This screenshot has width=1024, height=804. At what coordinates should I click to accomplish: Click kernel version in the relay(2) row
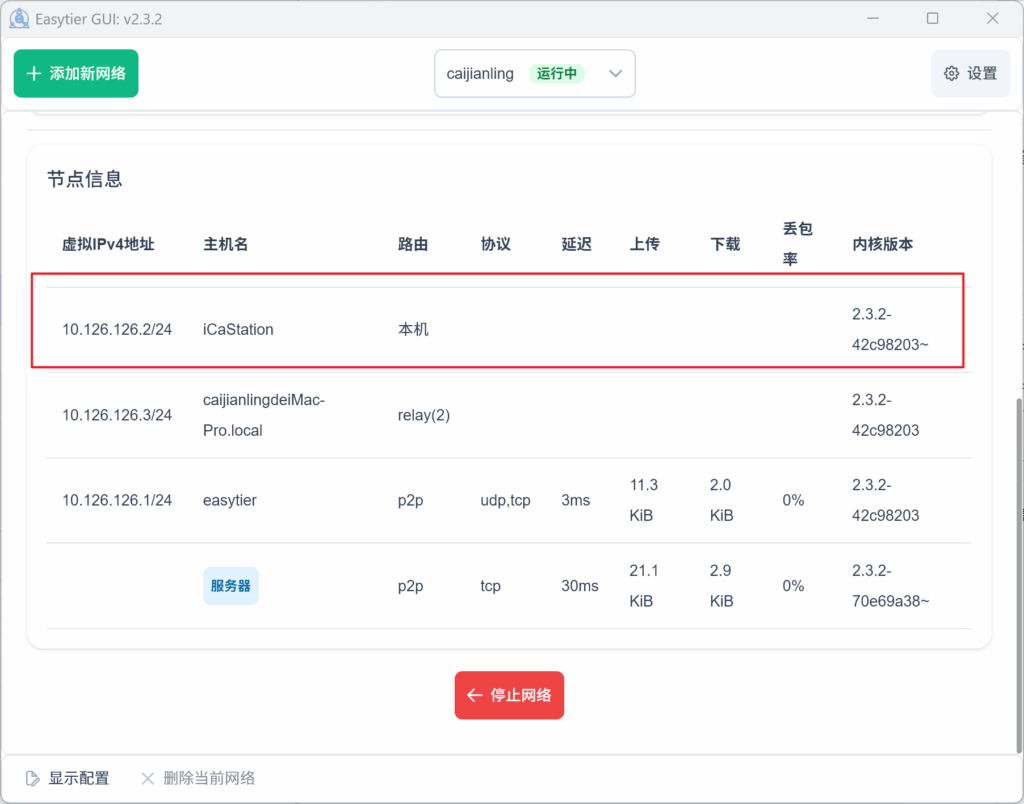coord(886,415)
